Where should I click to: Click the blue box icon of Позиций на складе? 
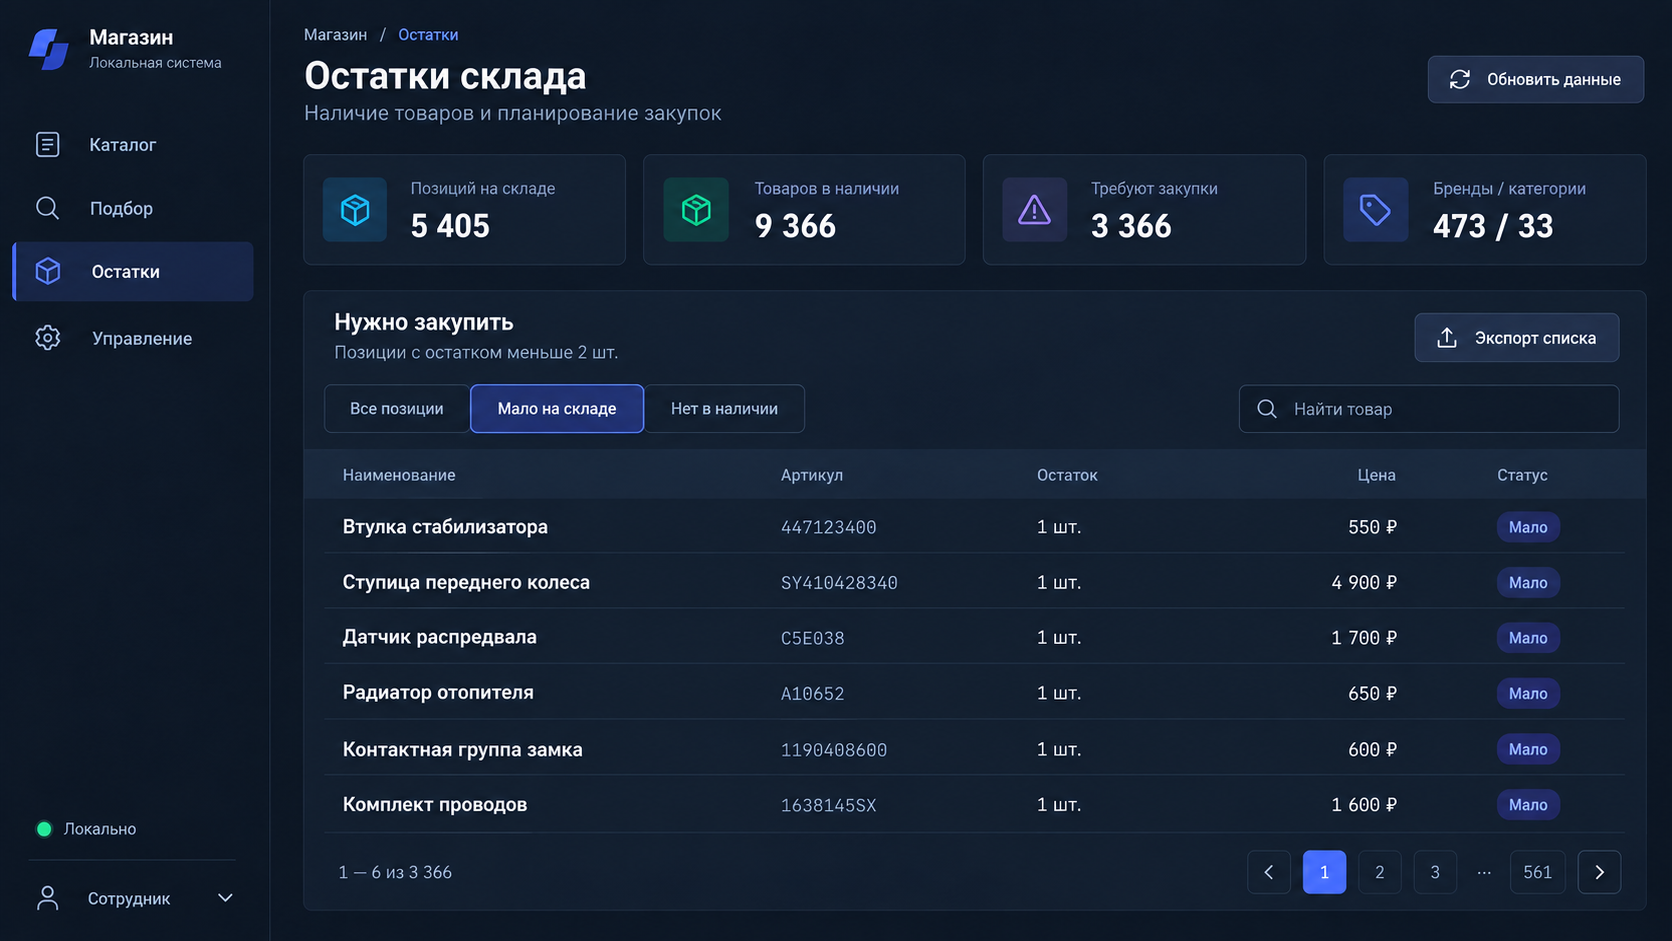355,209
